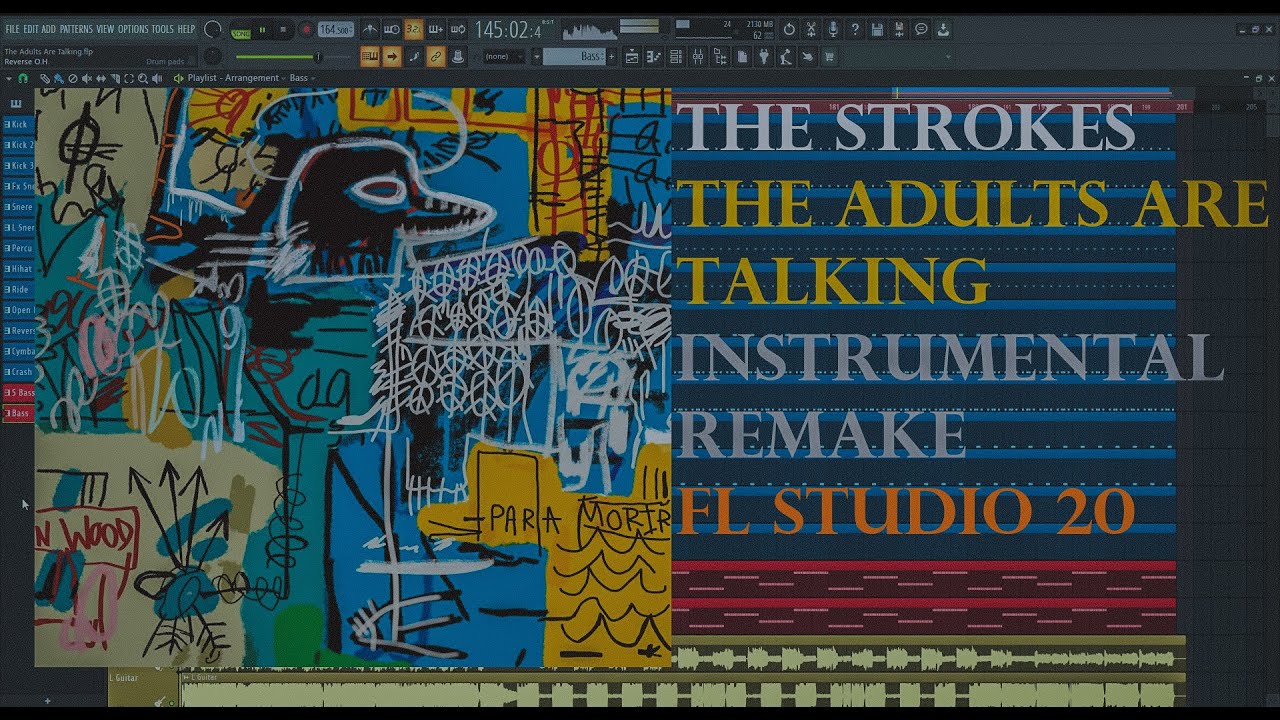Select the slip tool in playlist
Screen dimensions: 1280x720
coord(101,78)
